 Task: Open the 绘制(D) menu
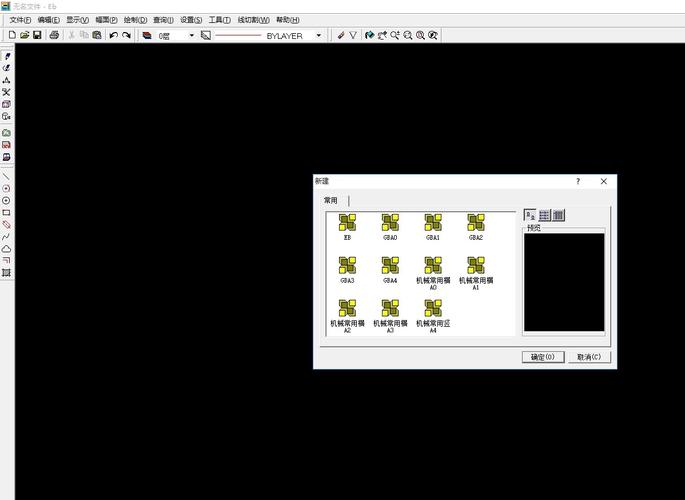point(135,20)
